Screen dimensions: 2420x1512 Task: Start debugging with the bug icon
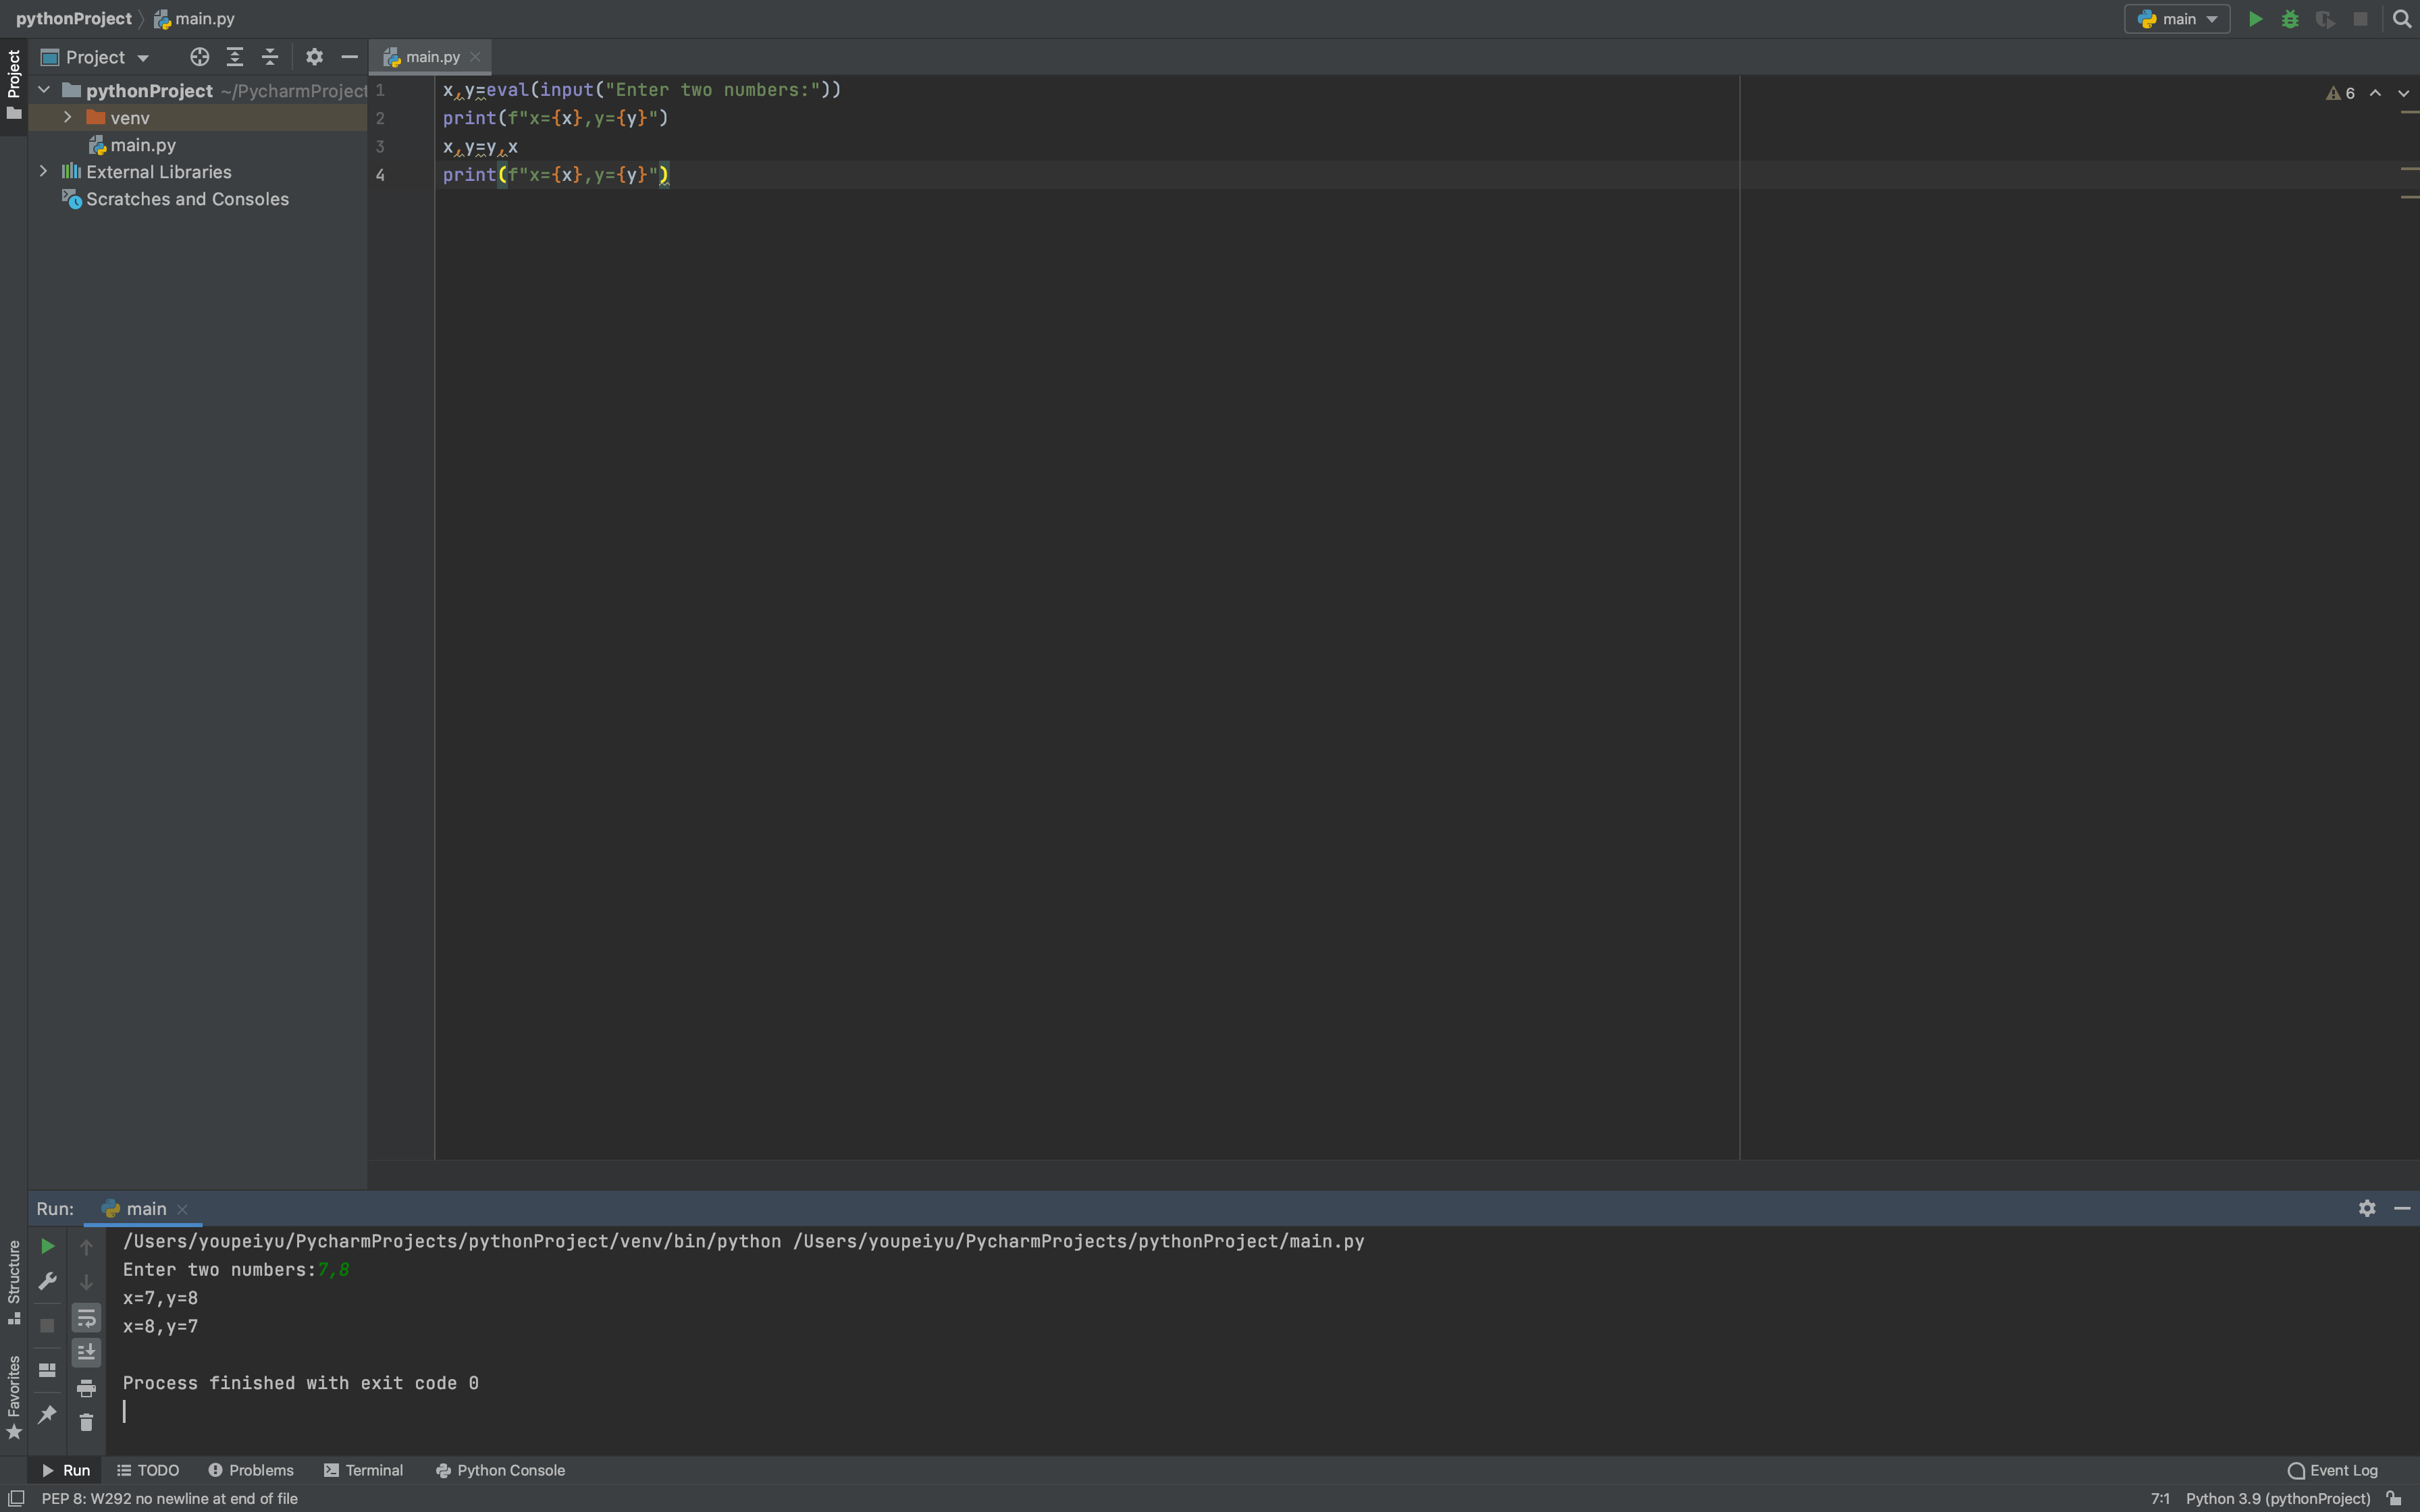[2290, 19]
